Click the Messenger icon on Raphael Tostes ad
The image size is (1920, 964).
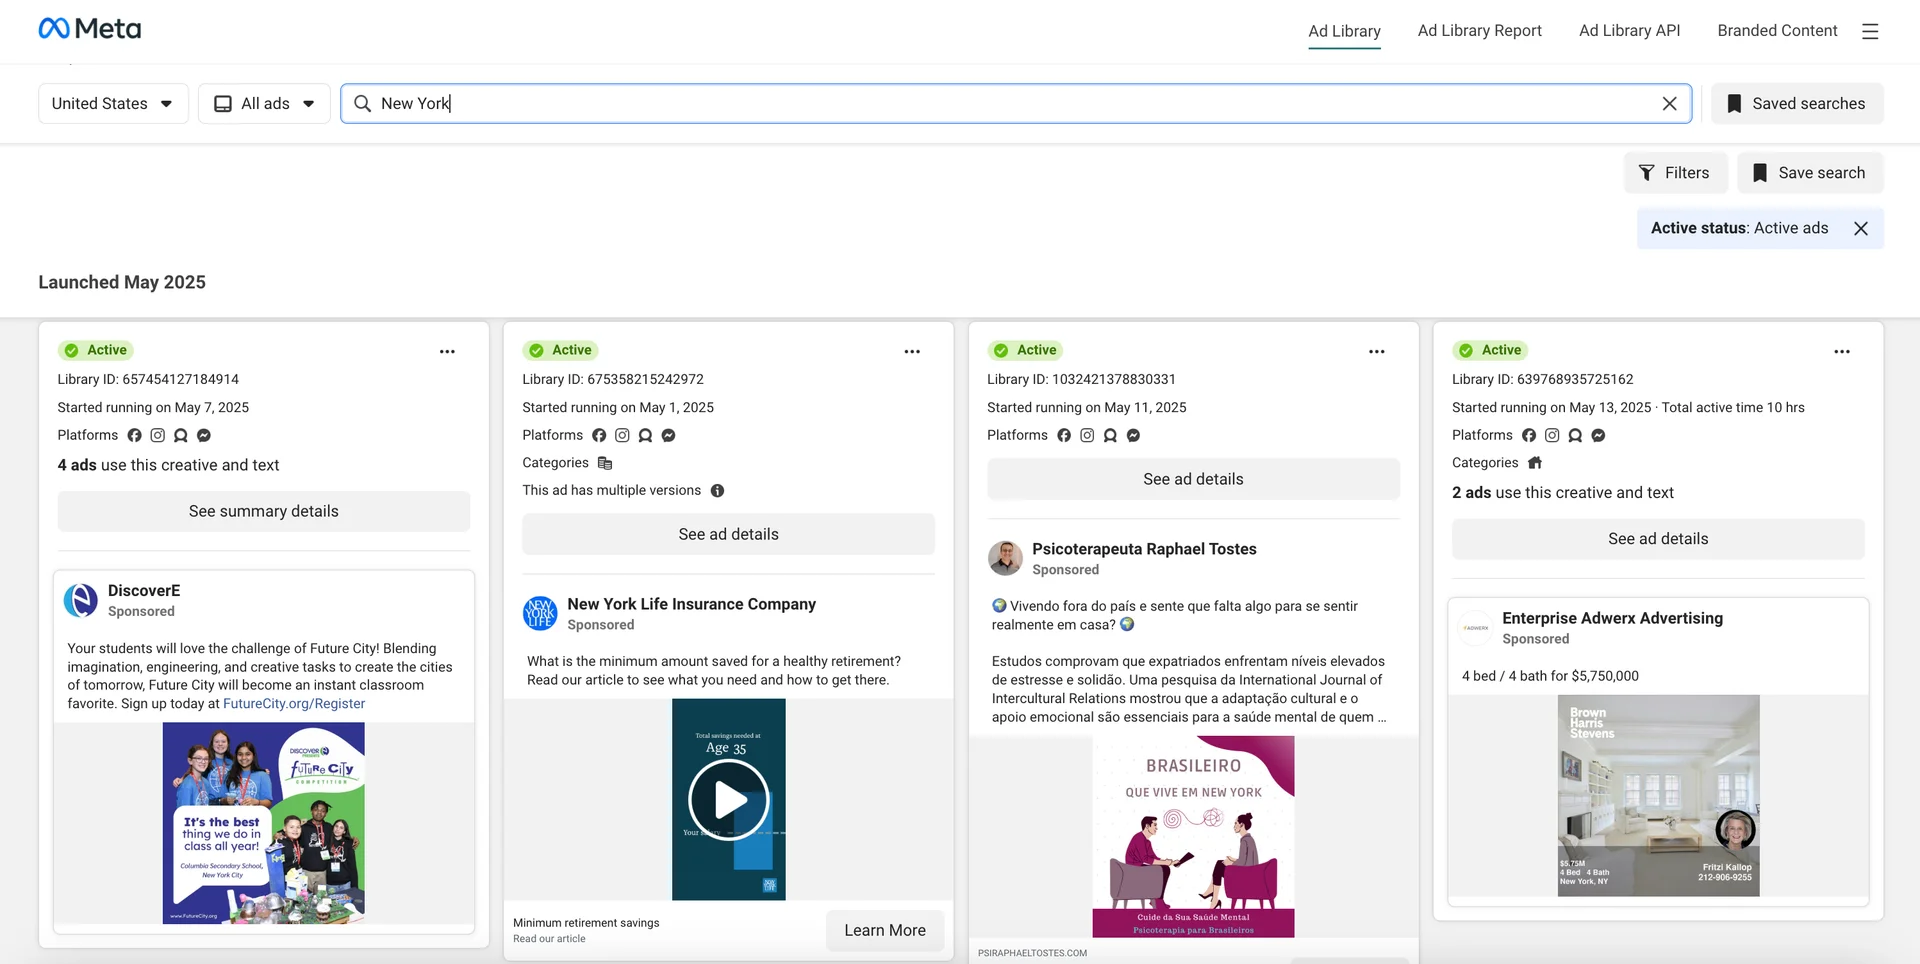[x=1133, y=435]
